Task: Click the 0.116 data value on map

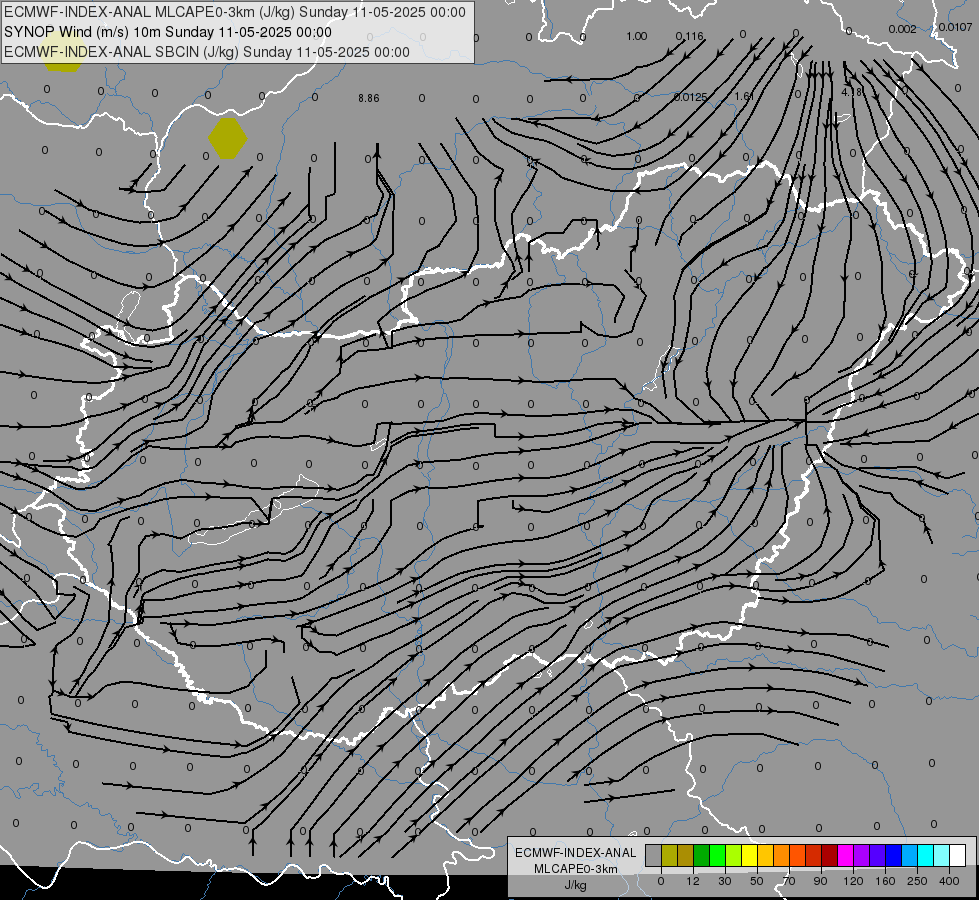Action: pyautogui.click(x=690, y=36)
